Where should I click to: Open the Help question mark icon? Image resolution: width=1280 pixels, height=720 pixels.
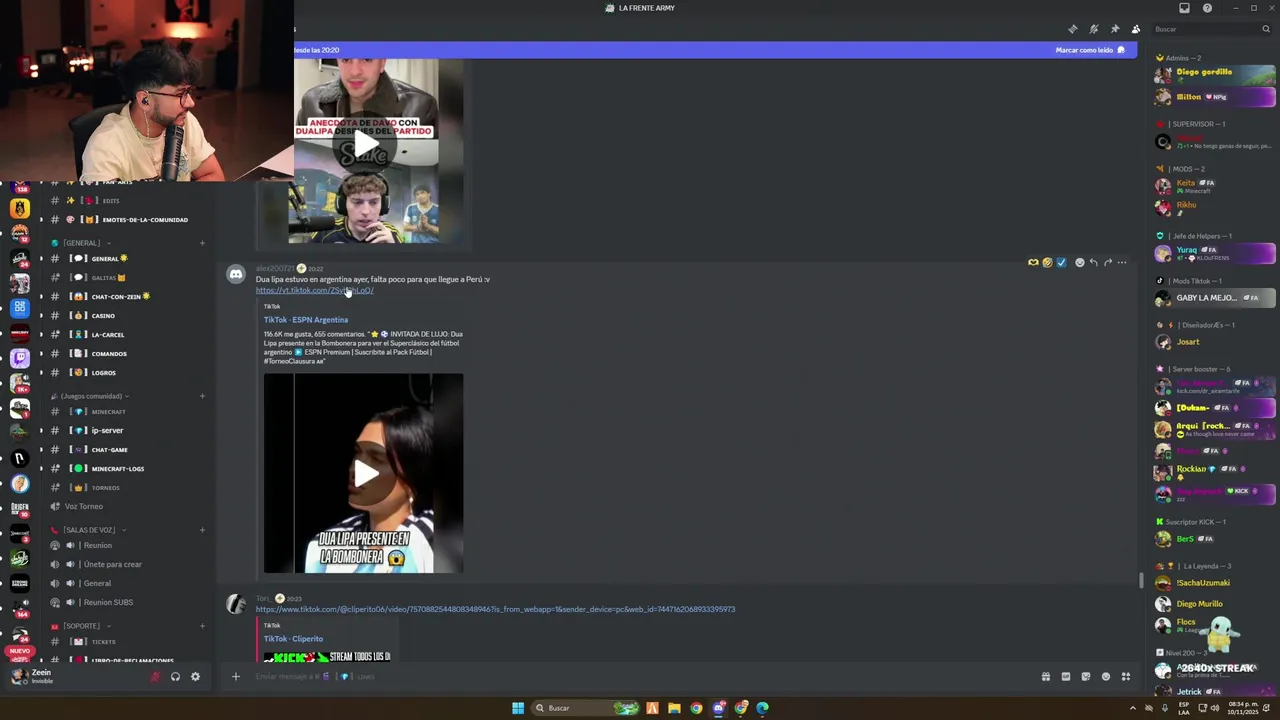(1207, 8)
